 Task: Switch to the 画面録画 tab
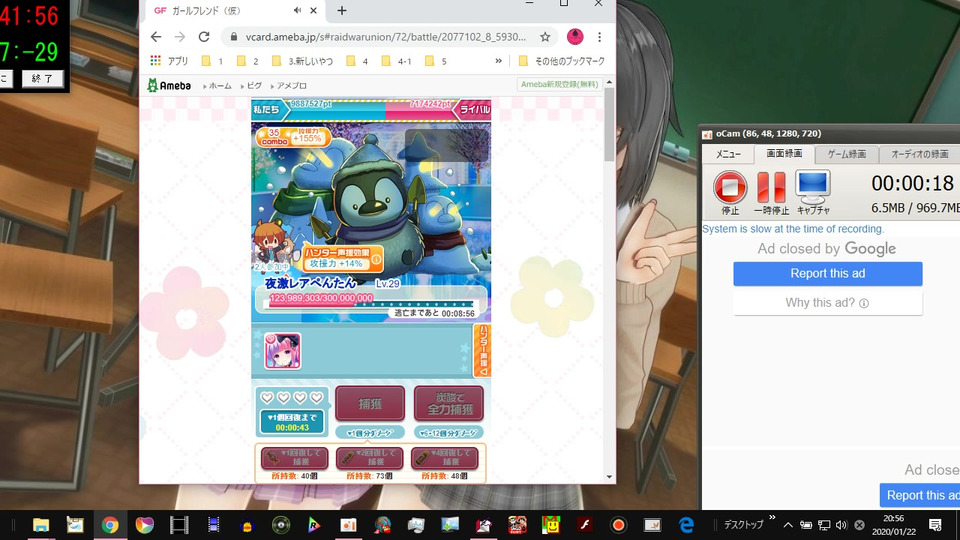tap(784, 154)
